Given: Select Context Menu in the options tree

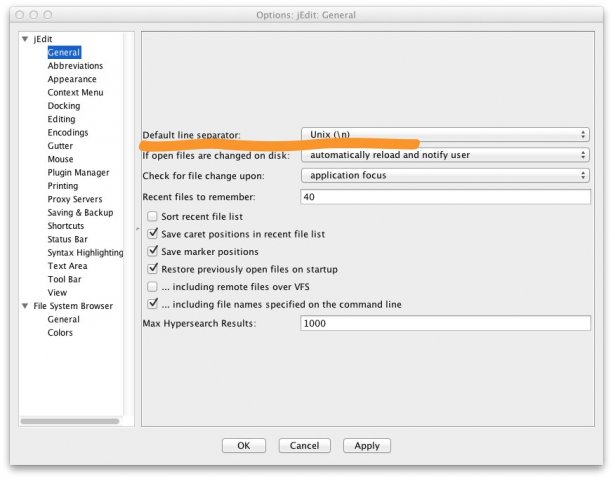Looking at the screenshot, I should tap(75, 92).
